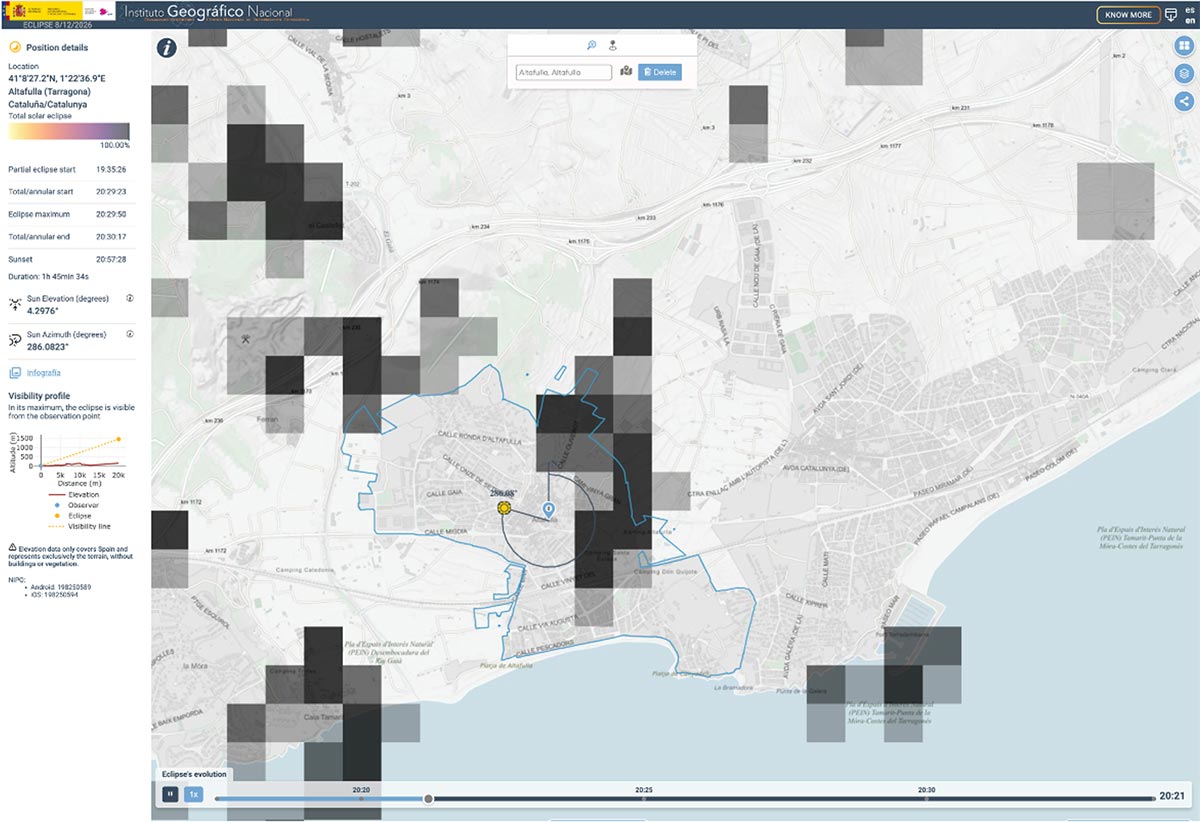Click the Position details clock icon
1200x822 pixels.
[x=14, y=47]
